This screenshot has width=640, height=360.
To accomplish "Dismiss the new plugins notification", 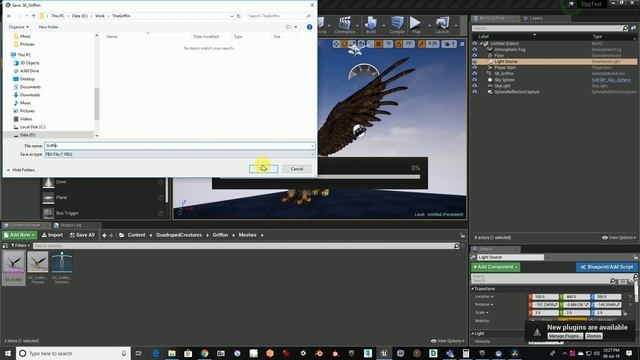I will click(x=594, y=336).
